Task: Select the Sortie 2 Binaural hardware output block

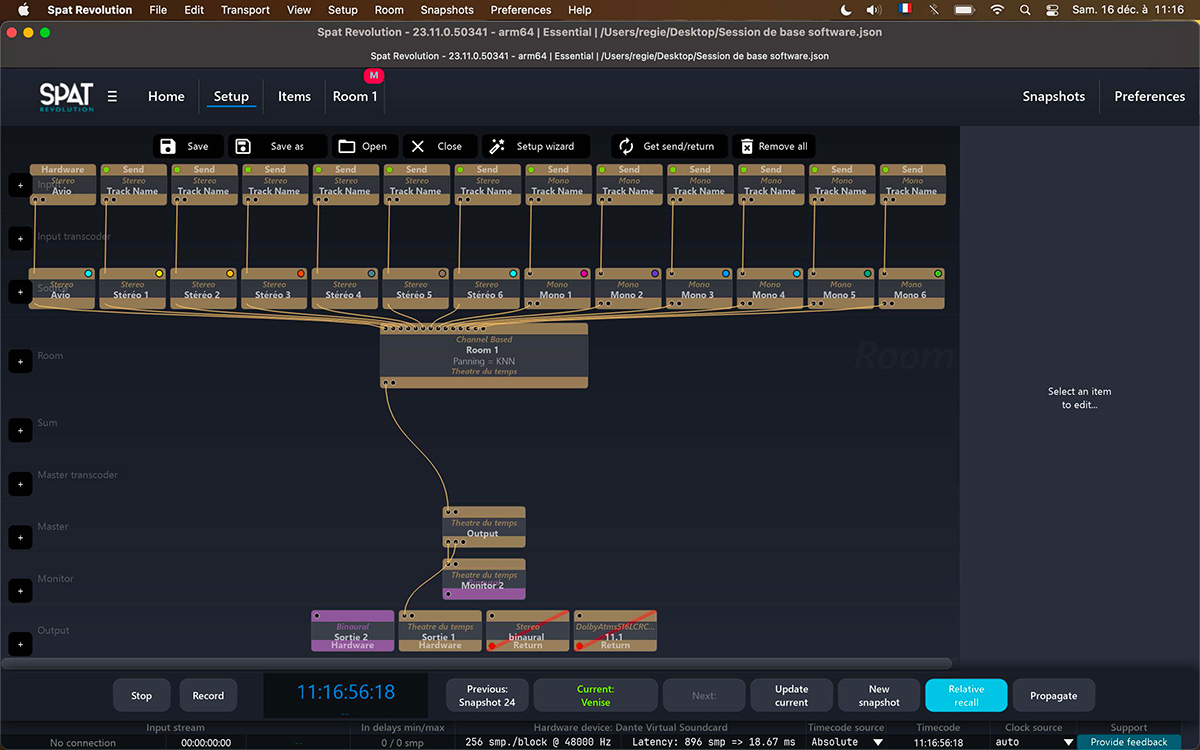Action: tap(353, 631)
